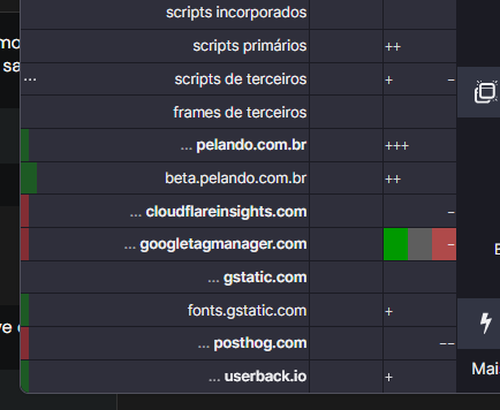Set googletagmanager.com rule to gray noop
This screenshot has height=410, width=500.
pos(420,244)
